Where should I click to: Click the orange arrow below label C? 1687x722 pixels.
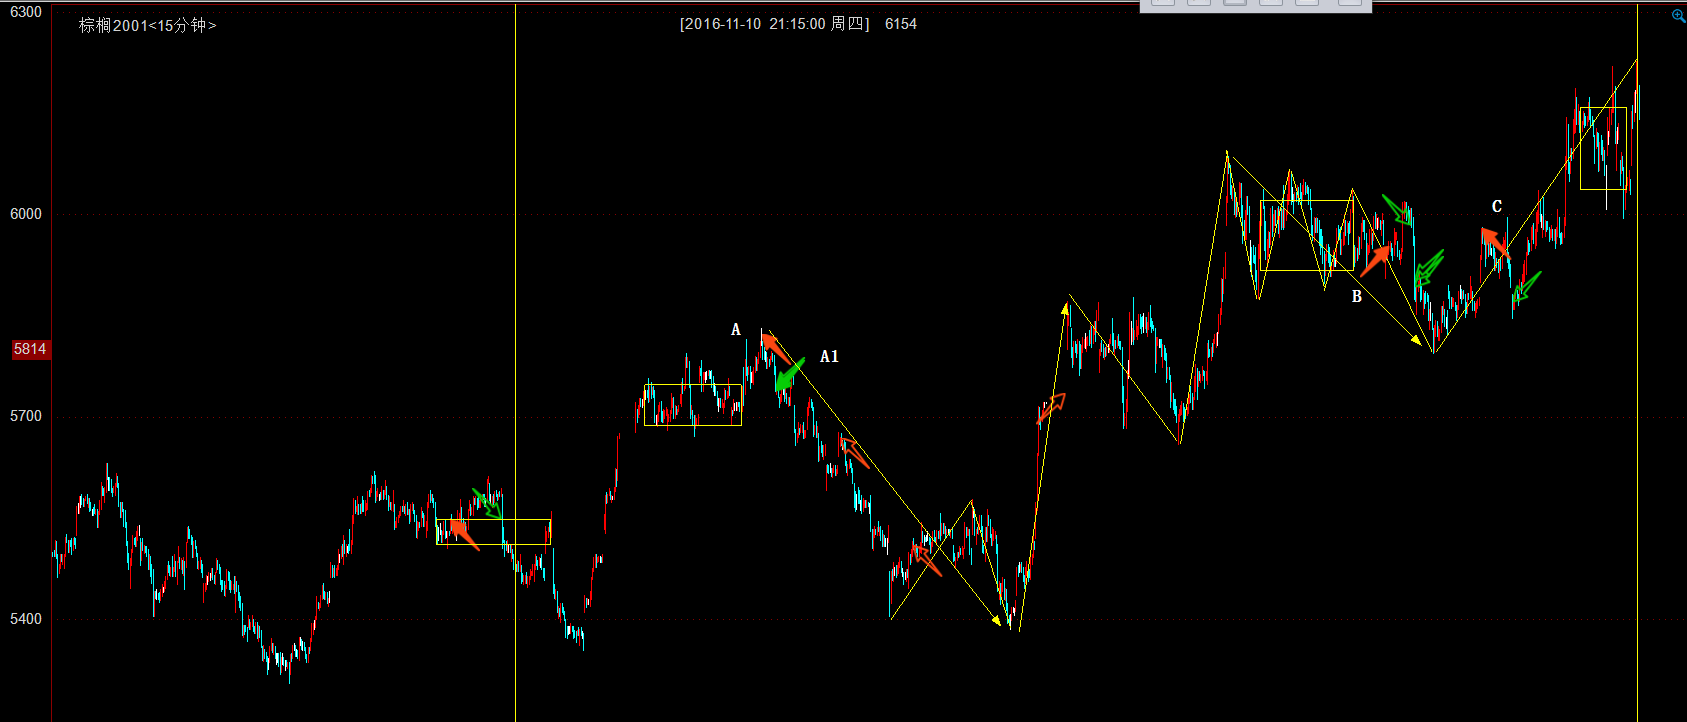tap(1495, 243)
